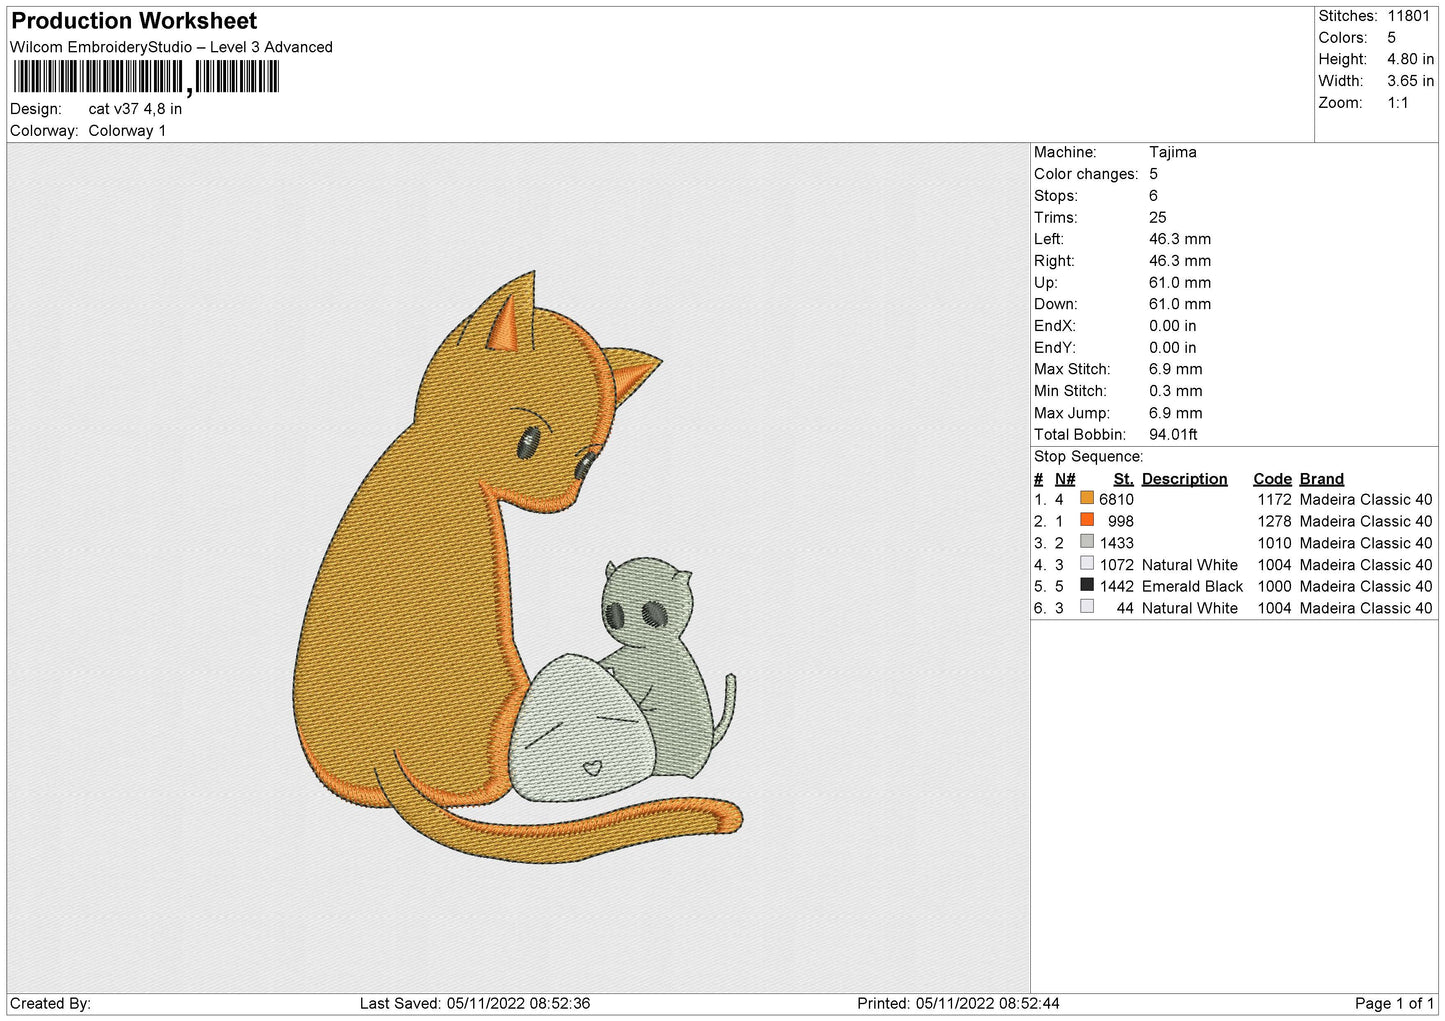Click the Stitches value 11801
This screenshot has height=1021, width=1445.
tap(1408, 16)
